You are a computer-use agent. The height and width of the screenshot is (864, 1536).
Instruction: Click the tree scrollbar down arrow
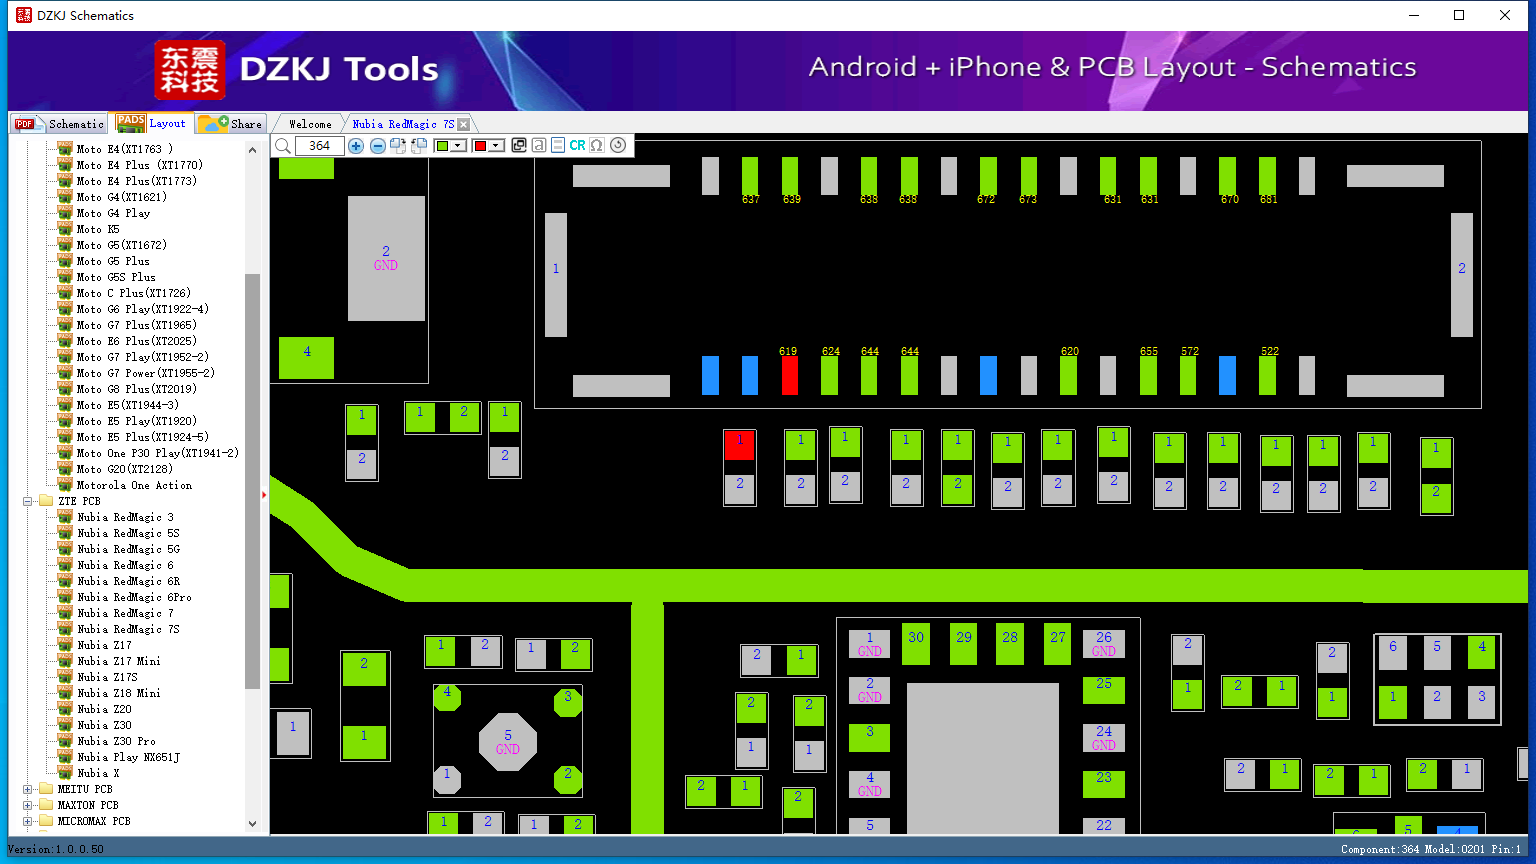click(x=252, y=824)
